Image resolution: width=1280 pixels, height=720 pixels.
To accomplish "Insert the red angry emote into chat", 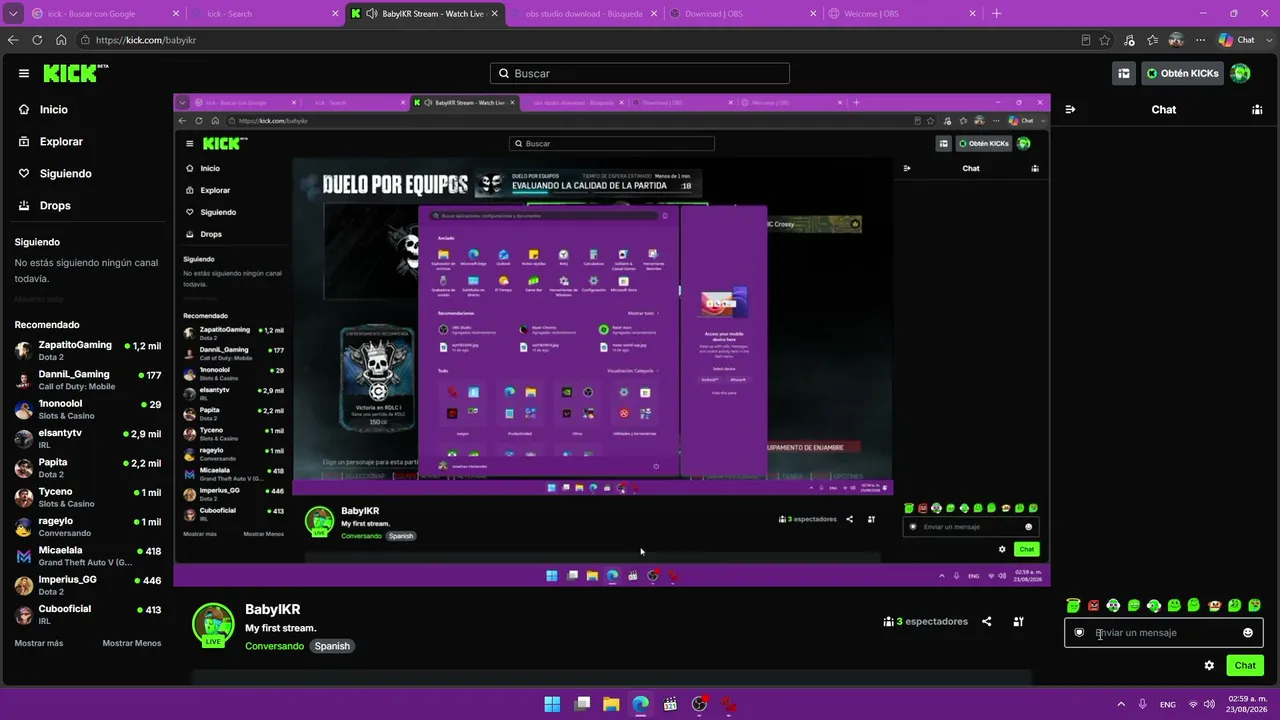I will (1093, 605).
